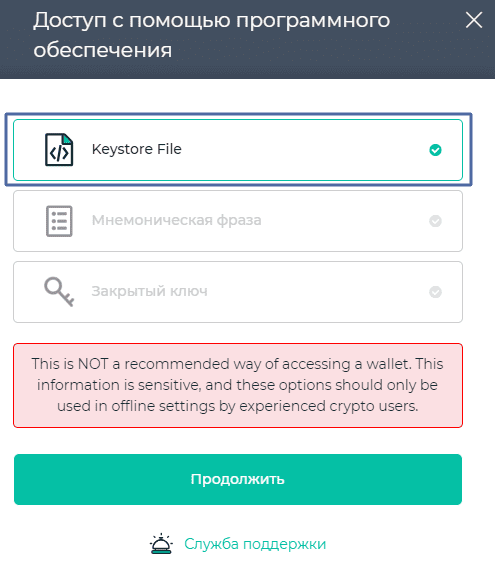
Task: Choose the Keystore File card's empty area
Action: point(303,150)
